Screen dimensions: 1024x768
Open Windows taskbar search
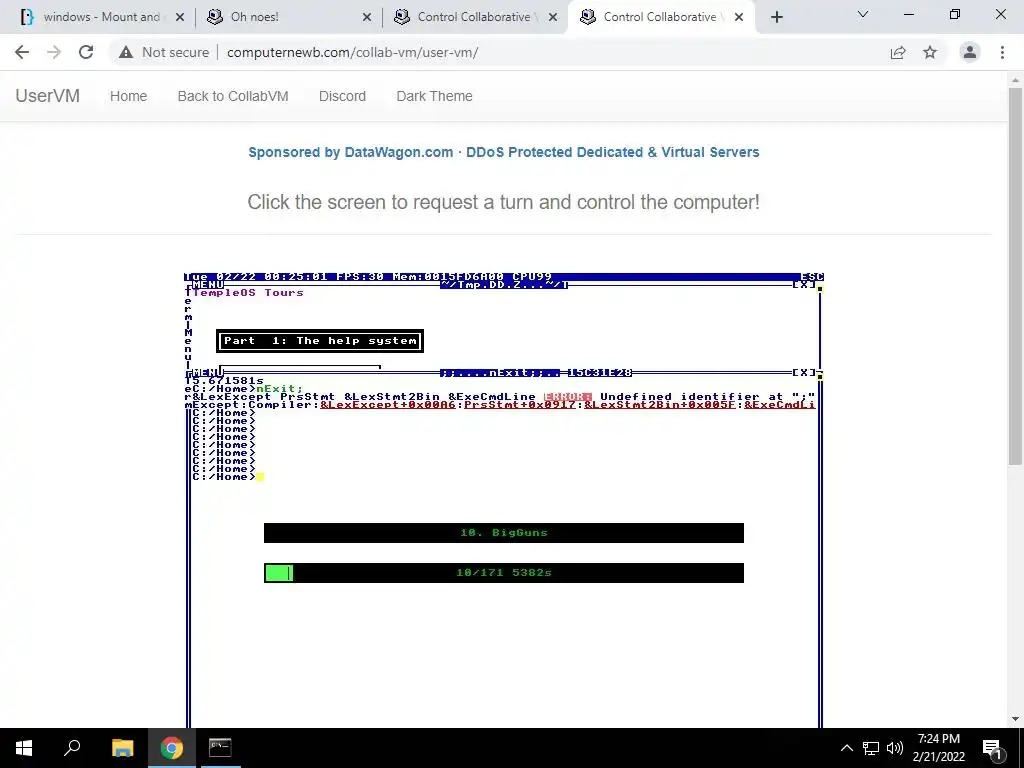click(x=72, y=748)
